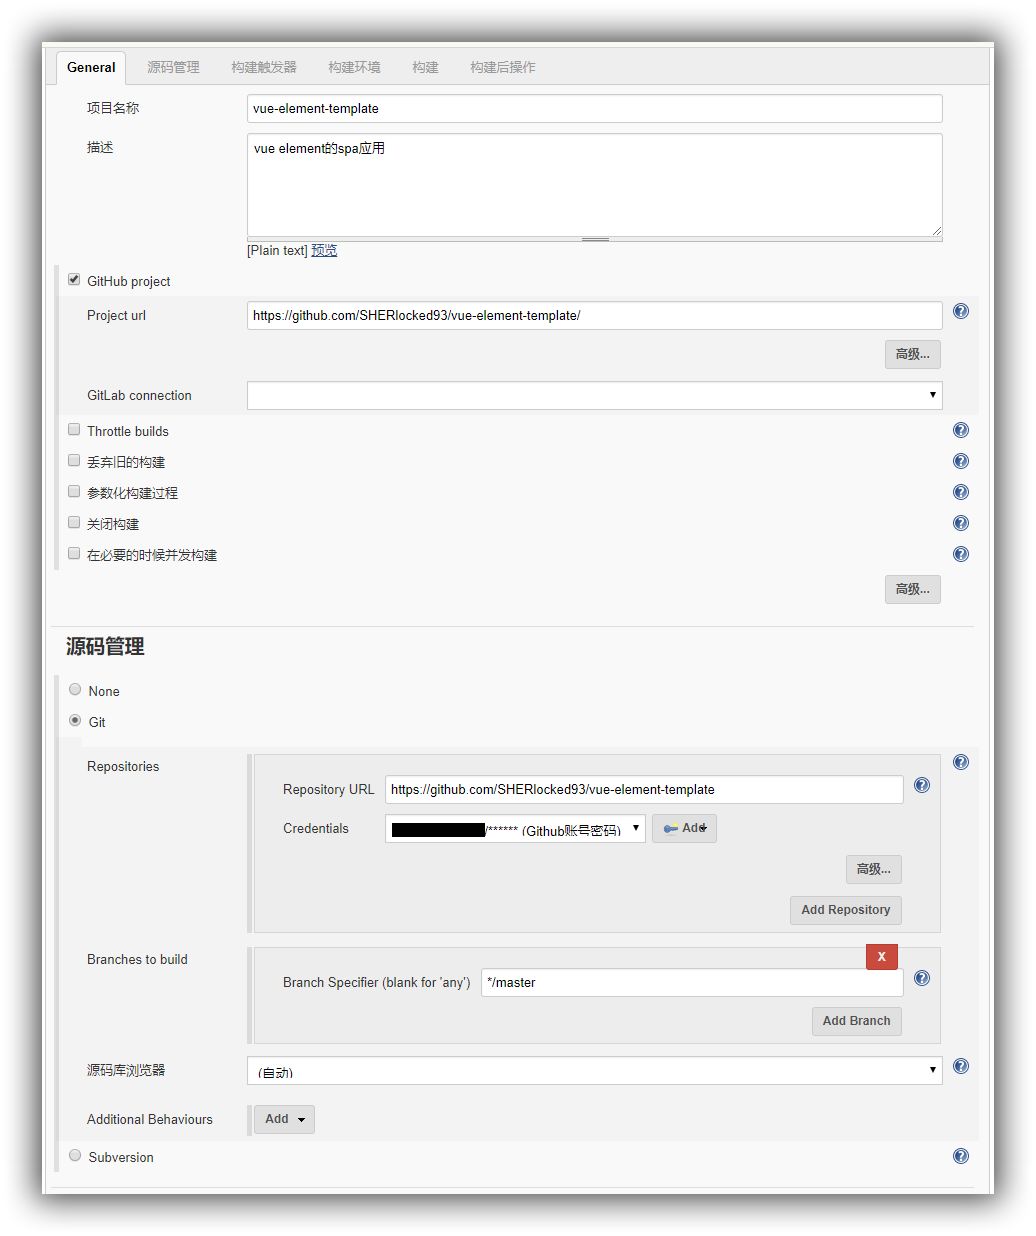Delete branch with red X button
The image size is (1036, 1236).
pos(882,956)
